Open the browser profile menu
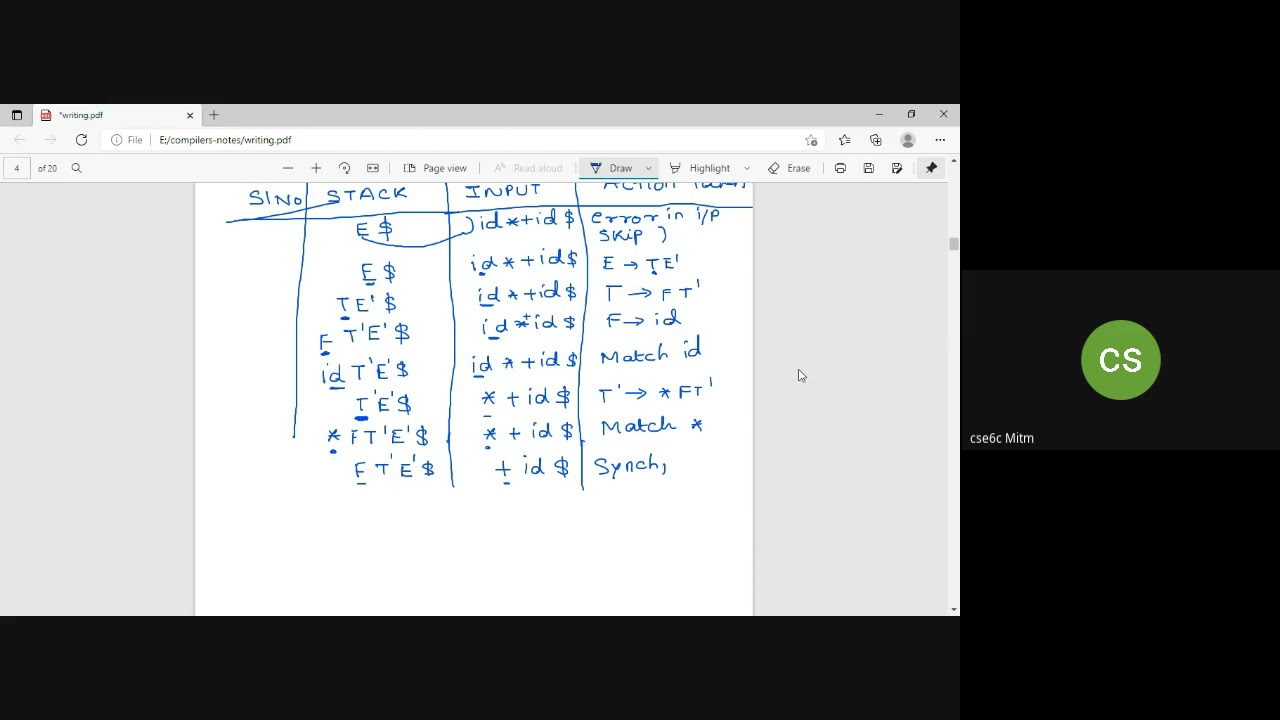 coord(908,140)
